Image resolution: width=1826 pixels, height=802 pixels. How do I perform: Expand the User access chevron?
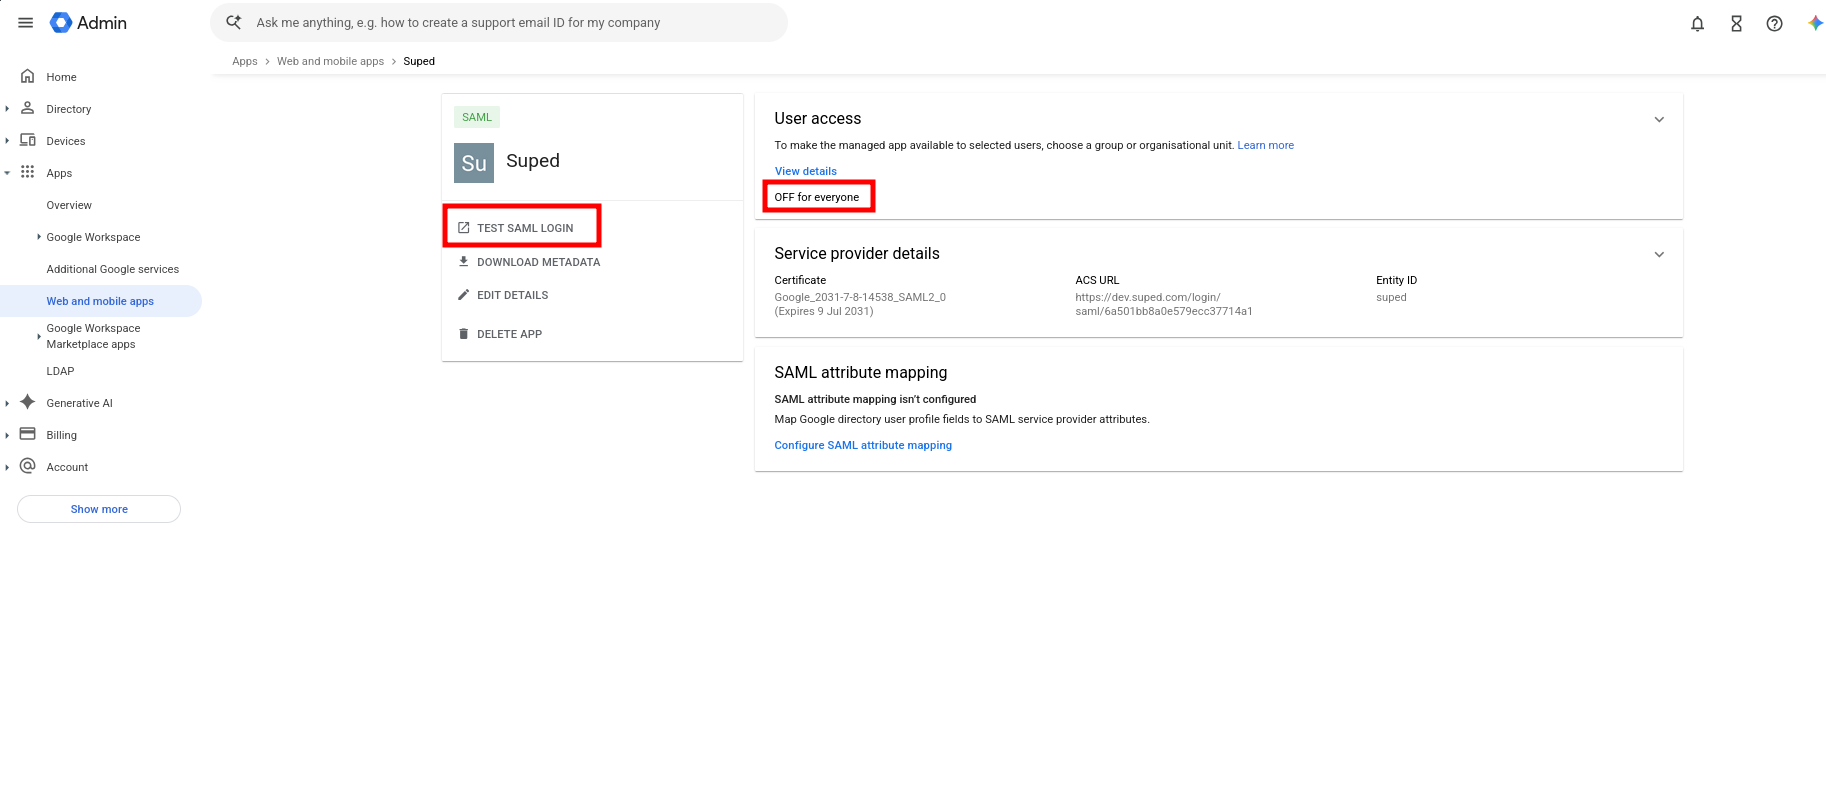click(1659, 119)
